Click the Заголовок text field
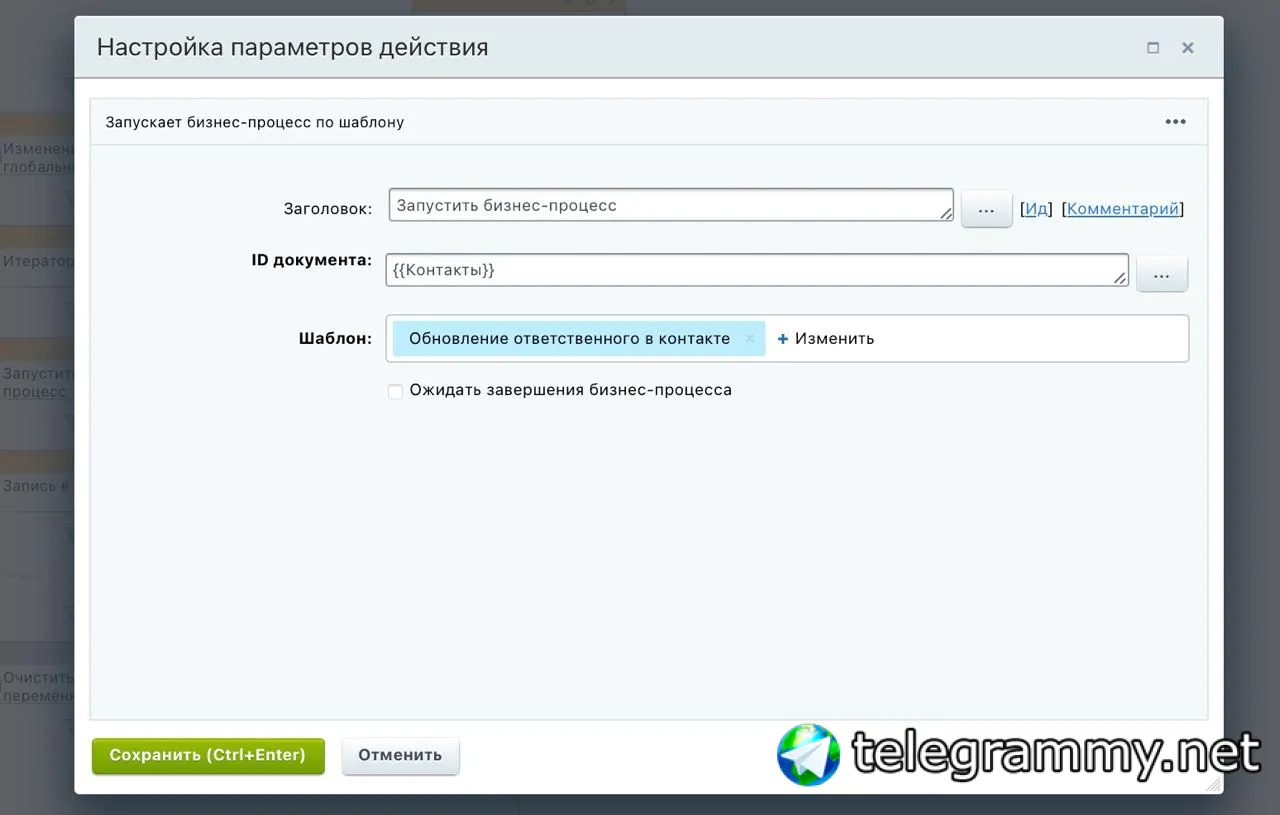Screen dimensions: 1280x815 (670, 205)
